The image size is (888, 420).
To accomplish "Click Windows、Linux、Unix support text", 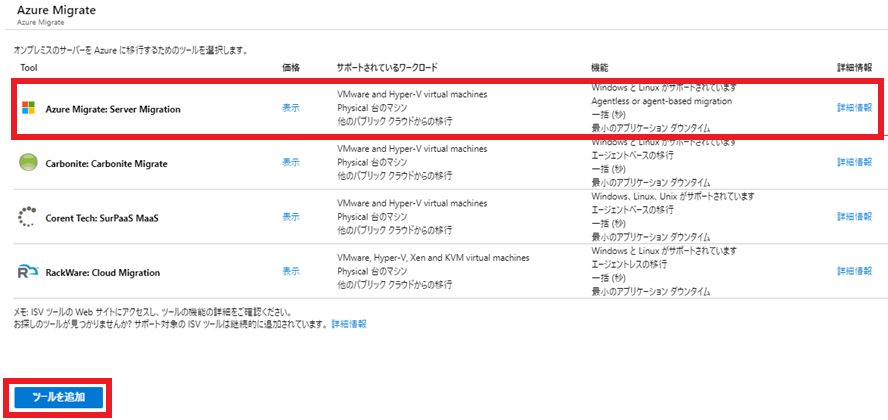I will click(x=673, y=196).
